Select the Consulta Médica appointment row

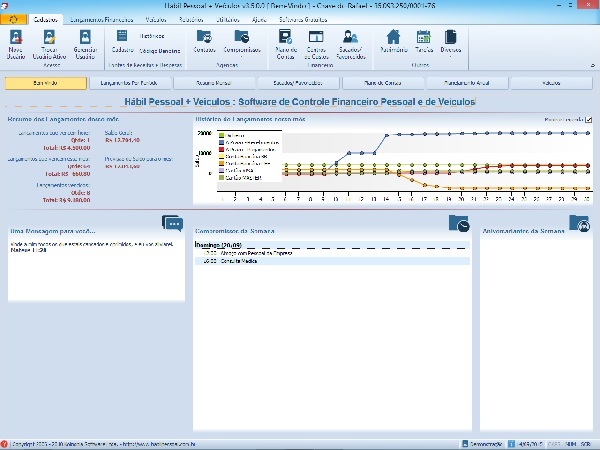click(332, 261)
